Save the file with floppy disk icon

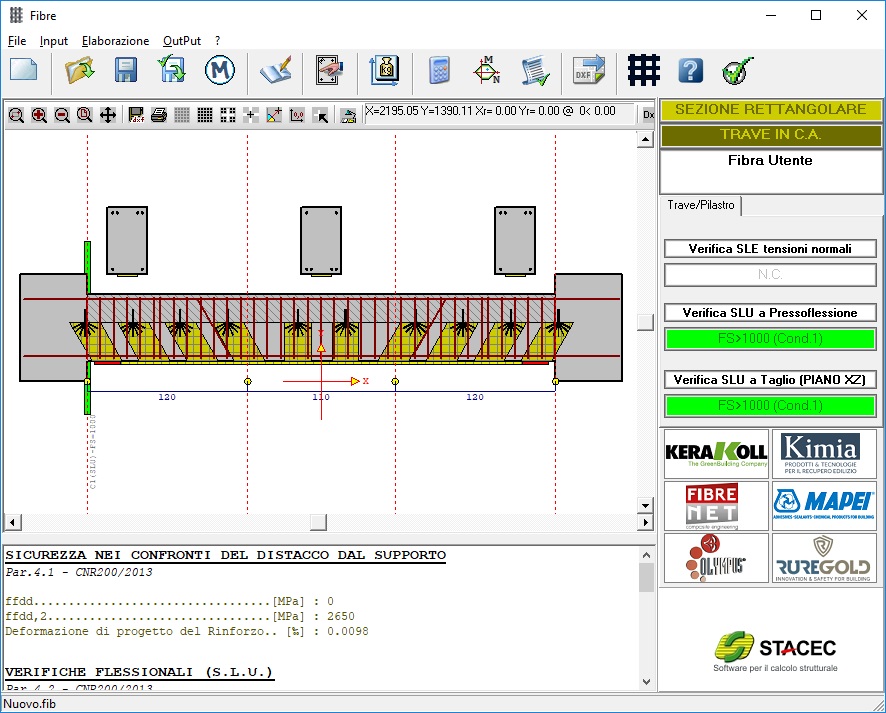(126, 70)
